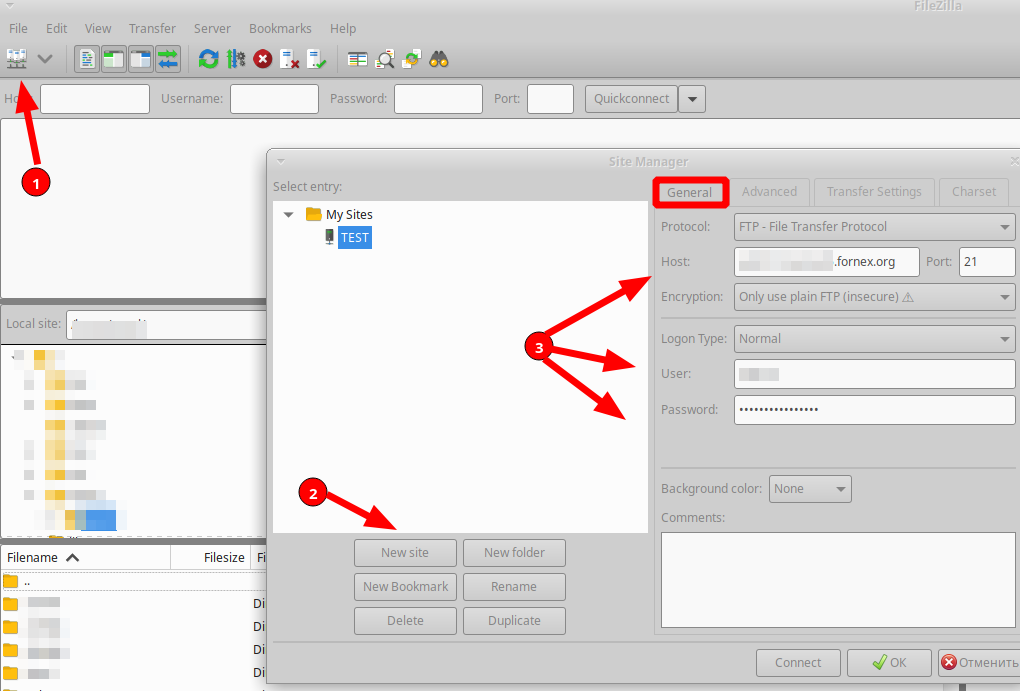Focus the User field in Site Manager
This screenshot has width=1020, height=691.
tap(874, 374)
